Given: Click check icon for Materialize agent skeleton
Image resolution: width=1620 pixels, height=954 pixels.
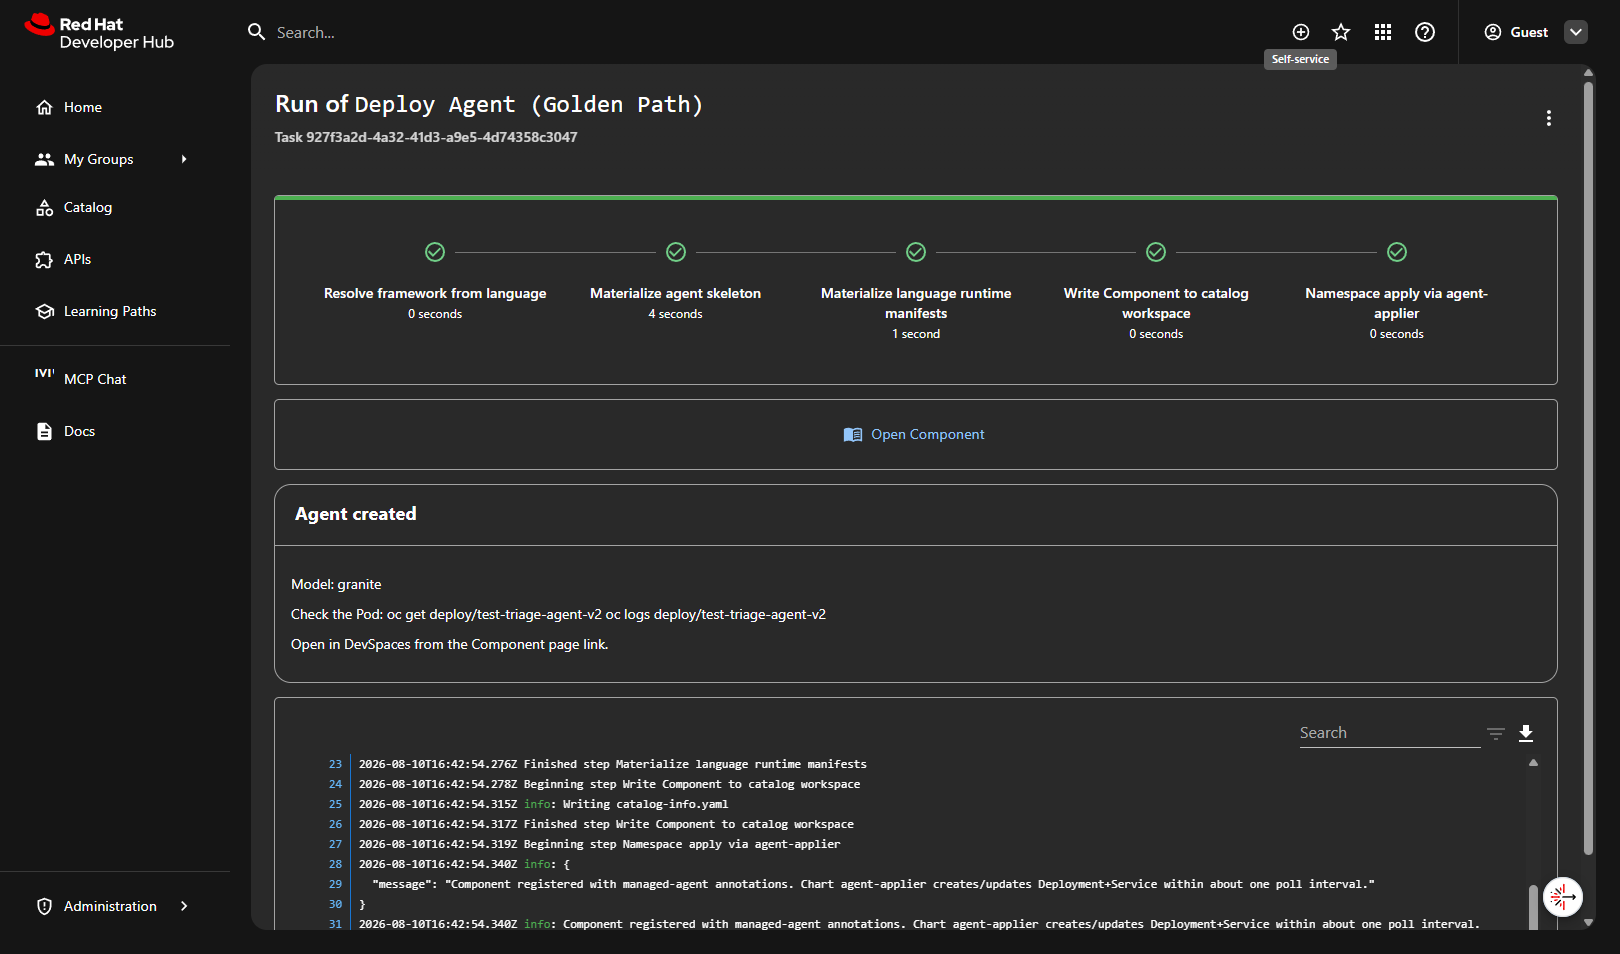Looking at the screenshot, I should 676,252.
